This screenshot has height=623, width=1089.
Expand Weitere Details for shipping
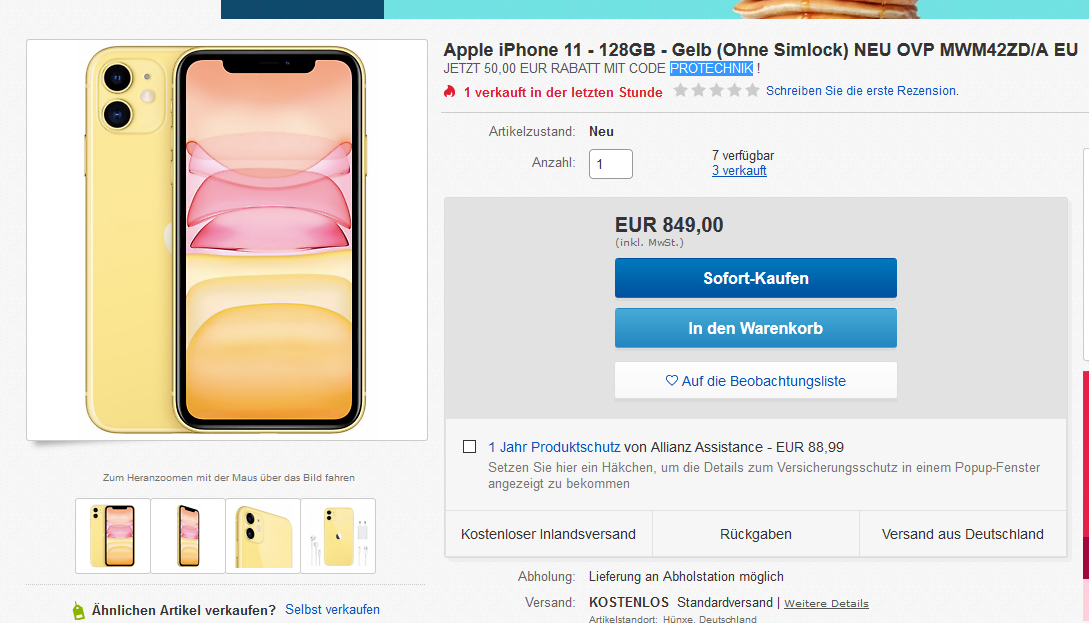coord(826,604)
